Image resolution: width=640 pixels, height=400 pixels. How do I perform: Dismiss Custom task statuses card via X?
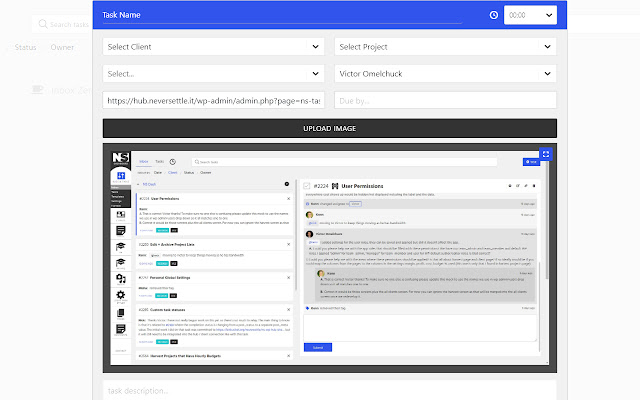tap(289, 310)
